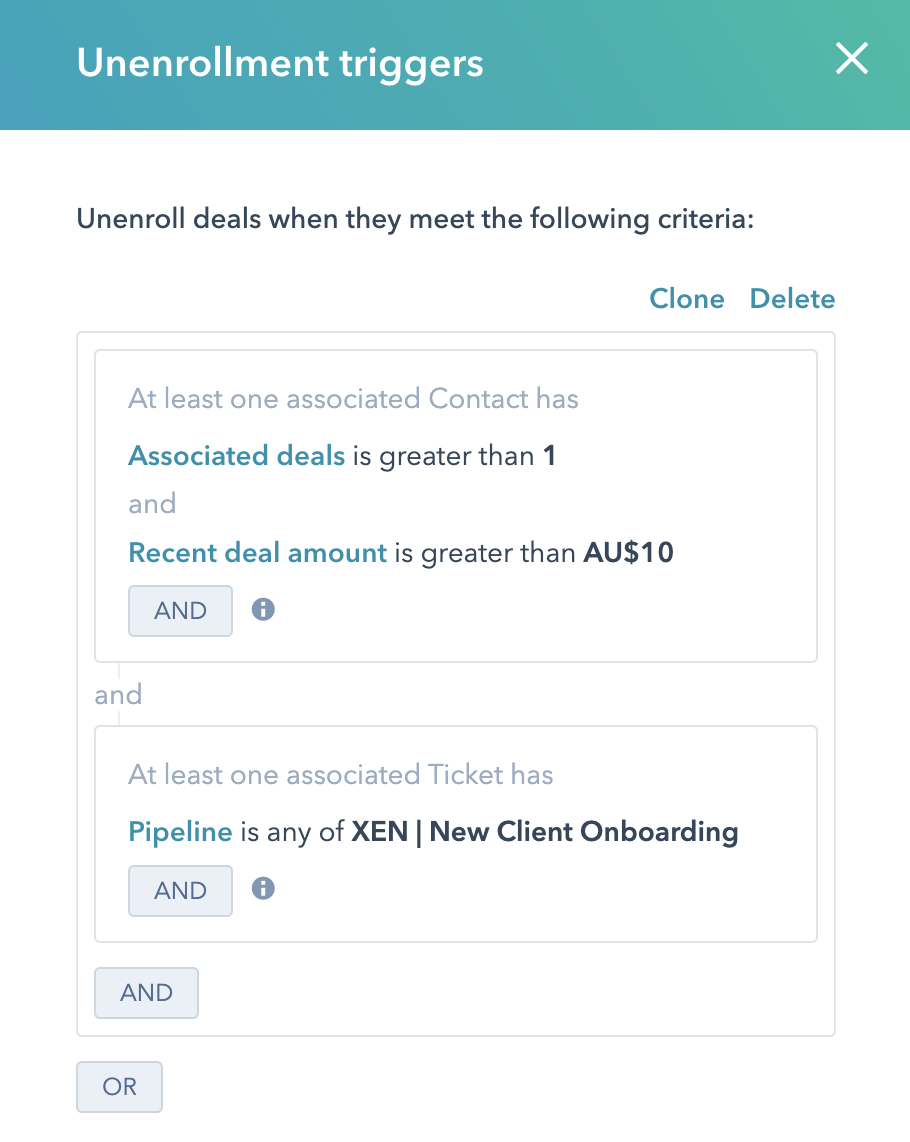
Task: Click the XEN | New Client Onboarding value
Action: (544, 831)
